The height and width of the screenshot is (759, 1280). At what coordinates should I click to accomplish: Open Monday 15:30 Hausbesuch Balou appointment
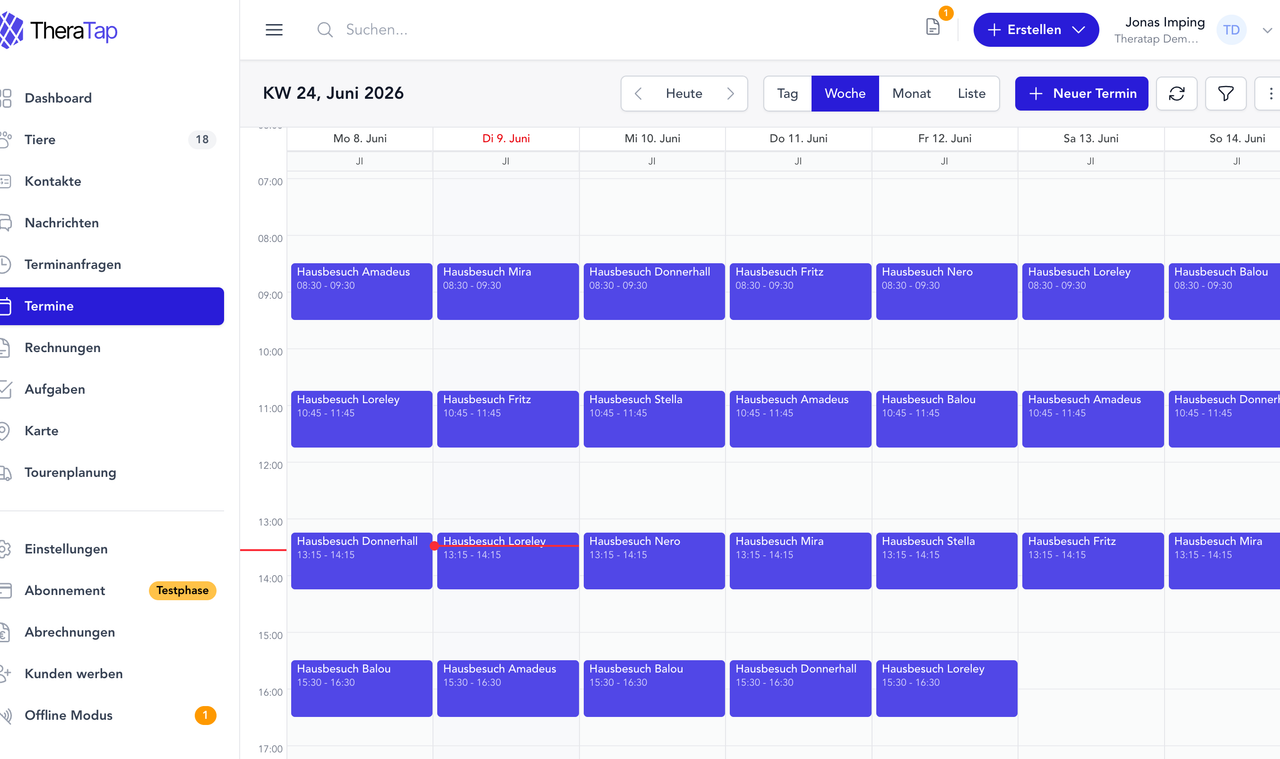[361, 689]
